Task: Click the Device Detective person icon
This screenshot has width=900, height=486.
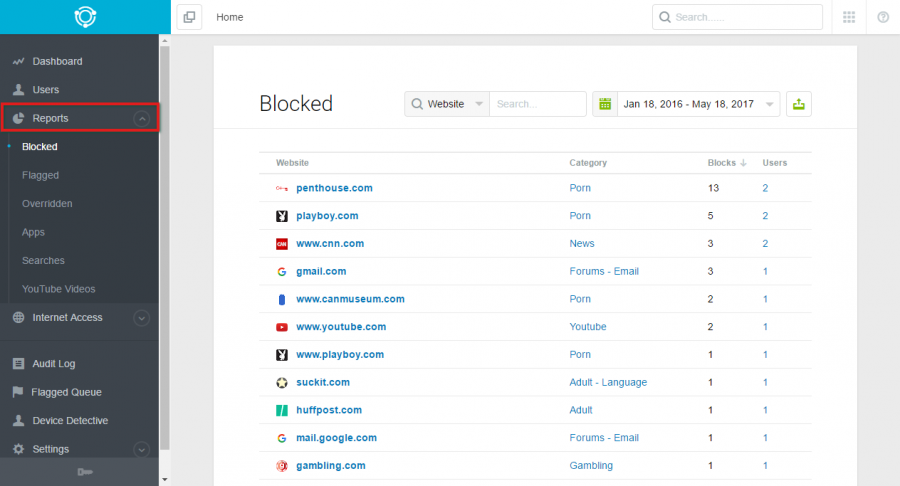Action: coord(18,421)
